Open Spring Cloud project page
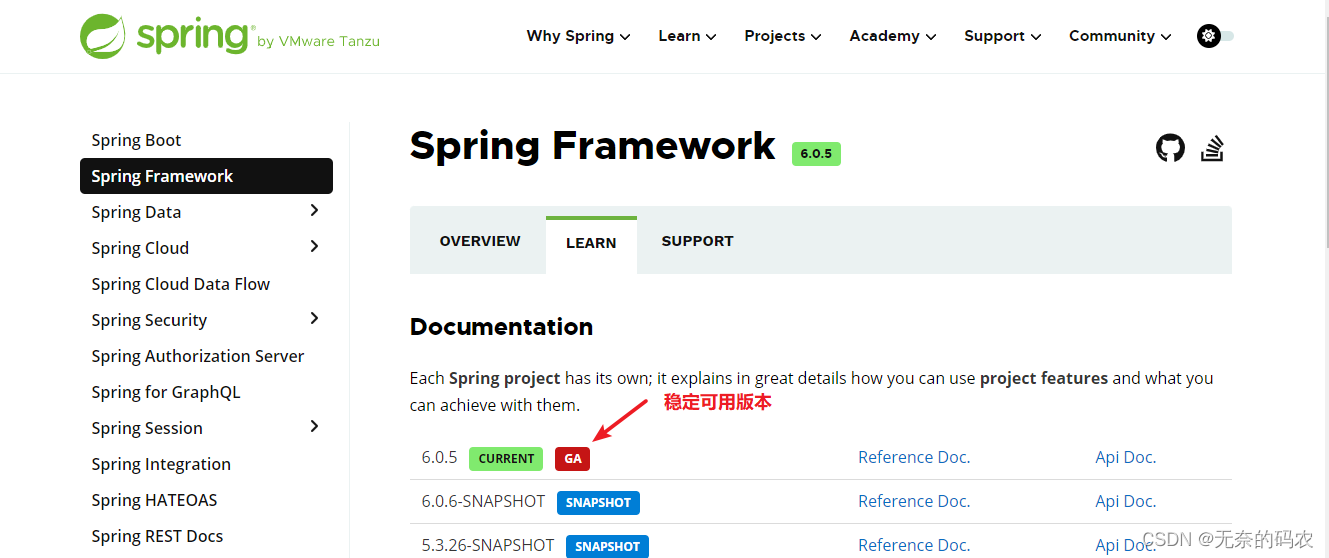This screenshot has height=558, width=1329. pyautogui.click(x=140, y=248)
